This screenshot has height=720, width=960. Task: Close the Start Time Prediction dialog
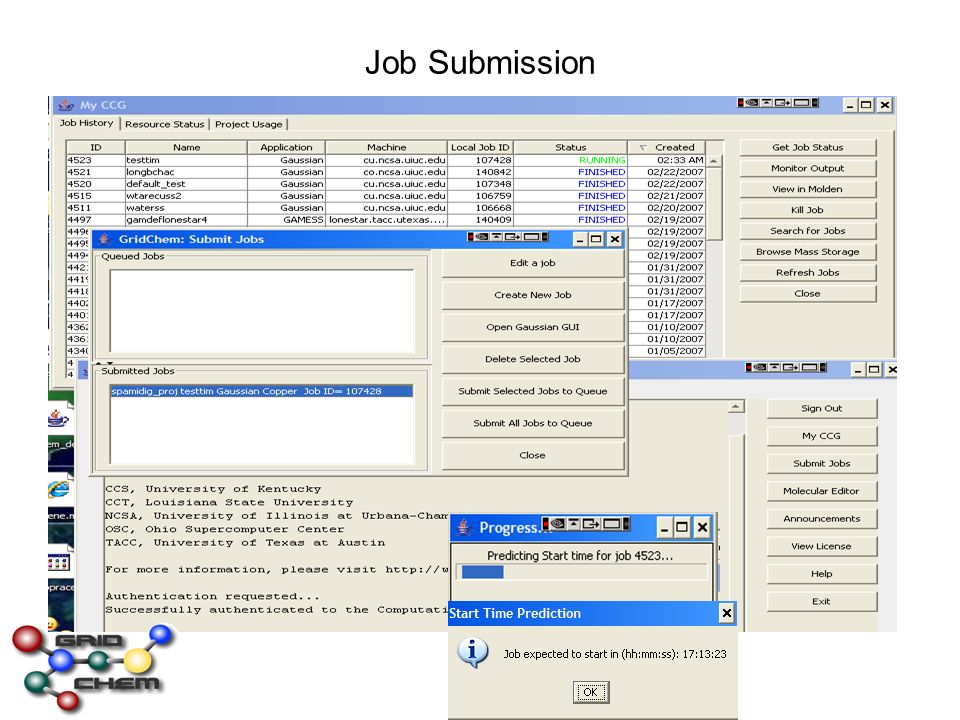pyautogui.click(x=726, y=613)
